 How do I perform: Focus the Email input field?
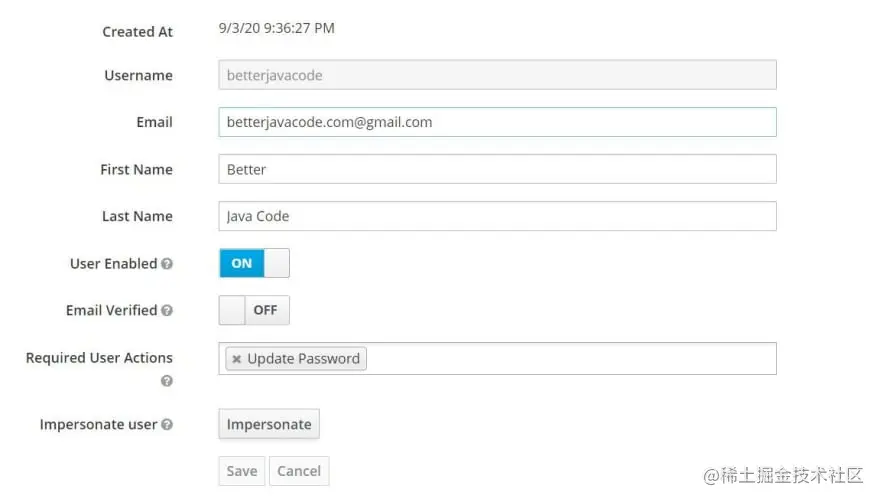click(497, 122)
